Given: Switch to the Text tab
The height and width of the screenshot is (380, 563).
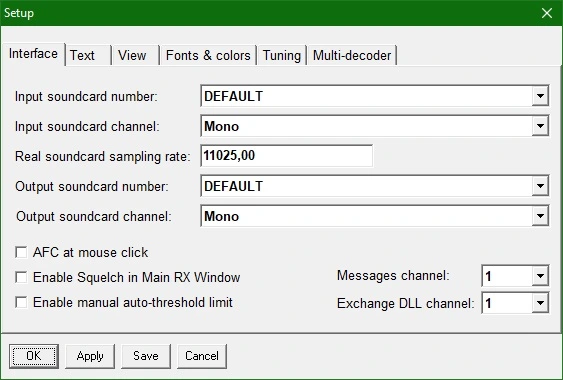Looking at the screenshot, I should [x=88, y=55].
